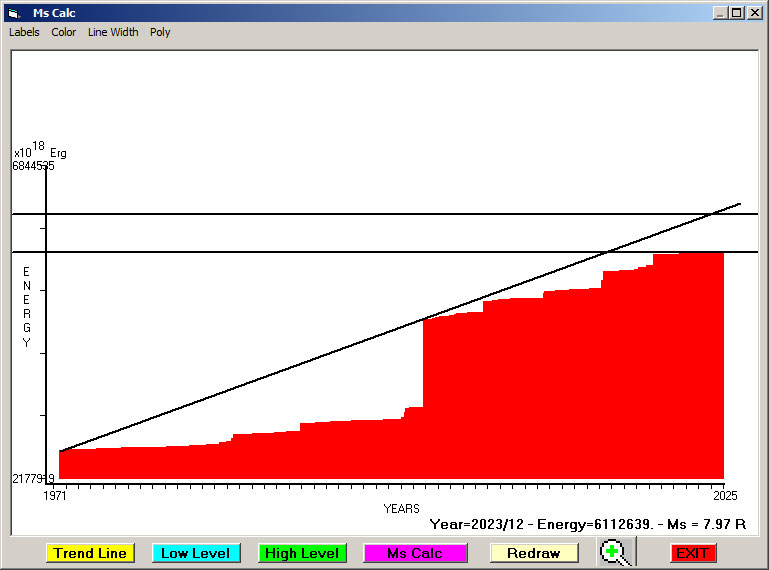Open the Color menu

click(x=64, y=32)
